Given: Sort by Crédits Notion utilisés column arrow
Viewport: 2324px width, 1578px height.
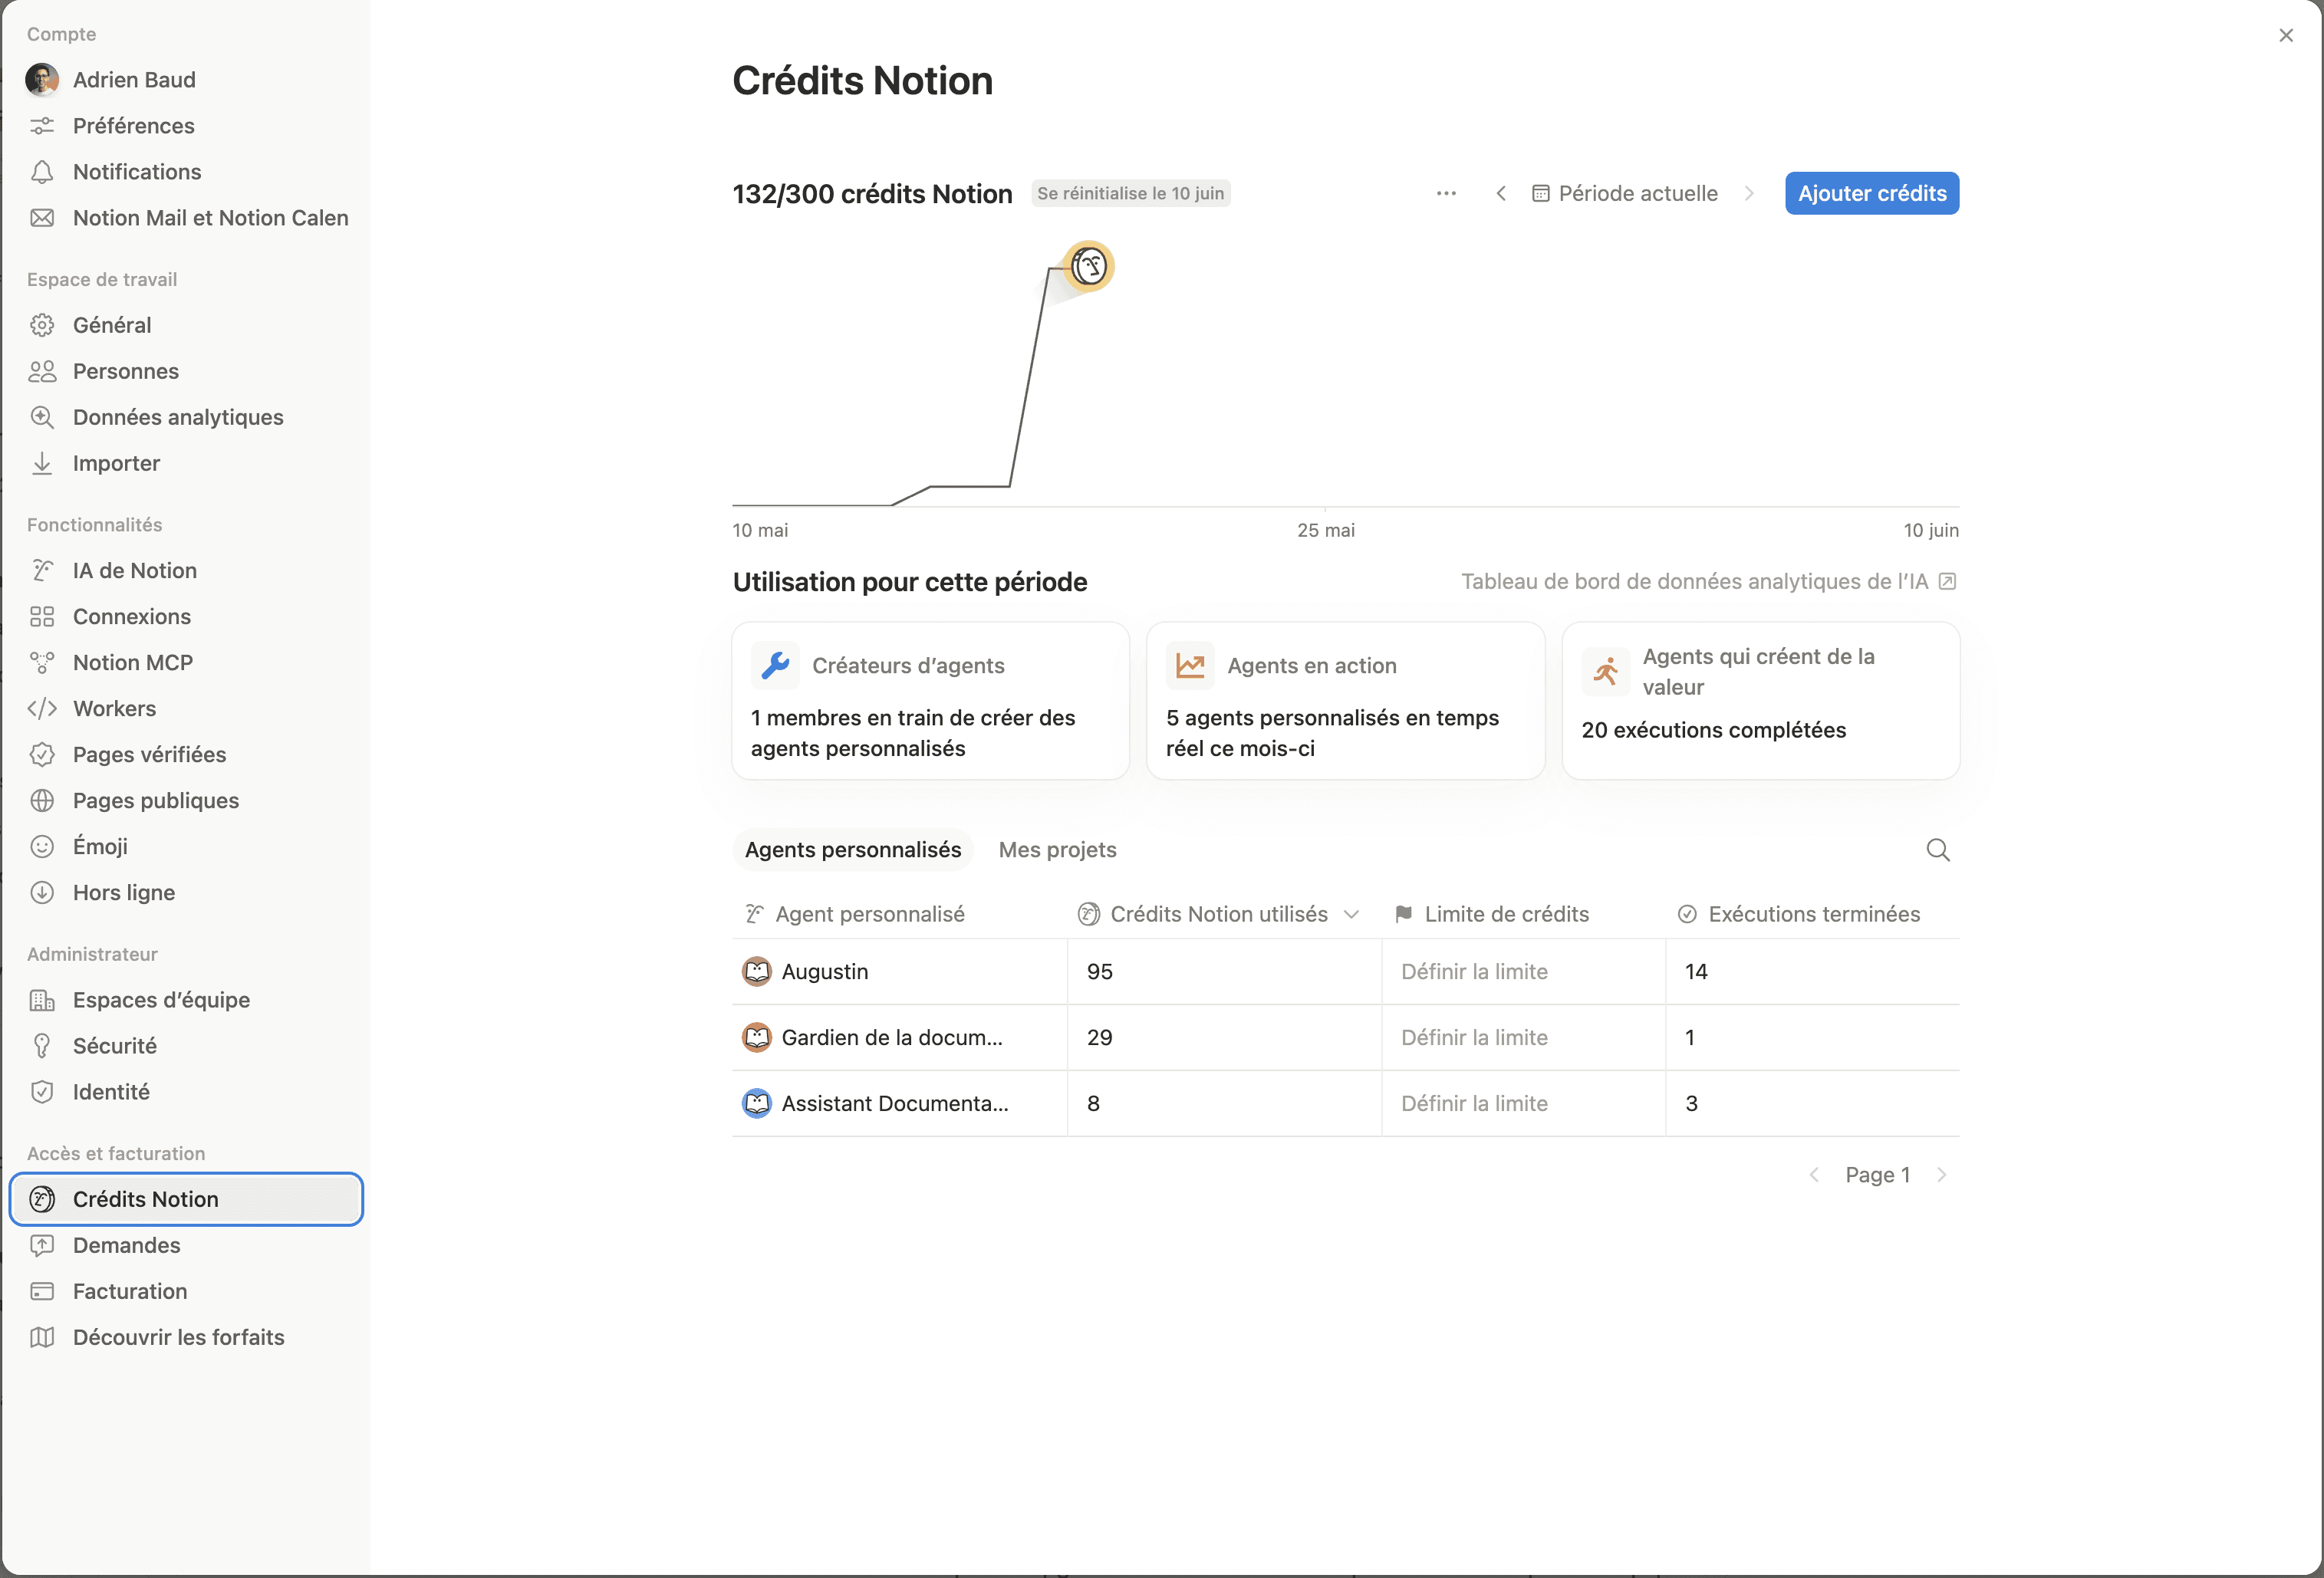Looking at the screenshot, I should click(1352, 914).
